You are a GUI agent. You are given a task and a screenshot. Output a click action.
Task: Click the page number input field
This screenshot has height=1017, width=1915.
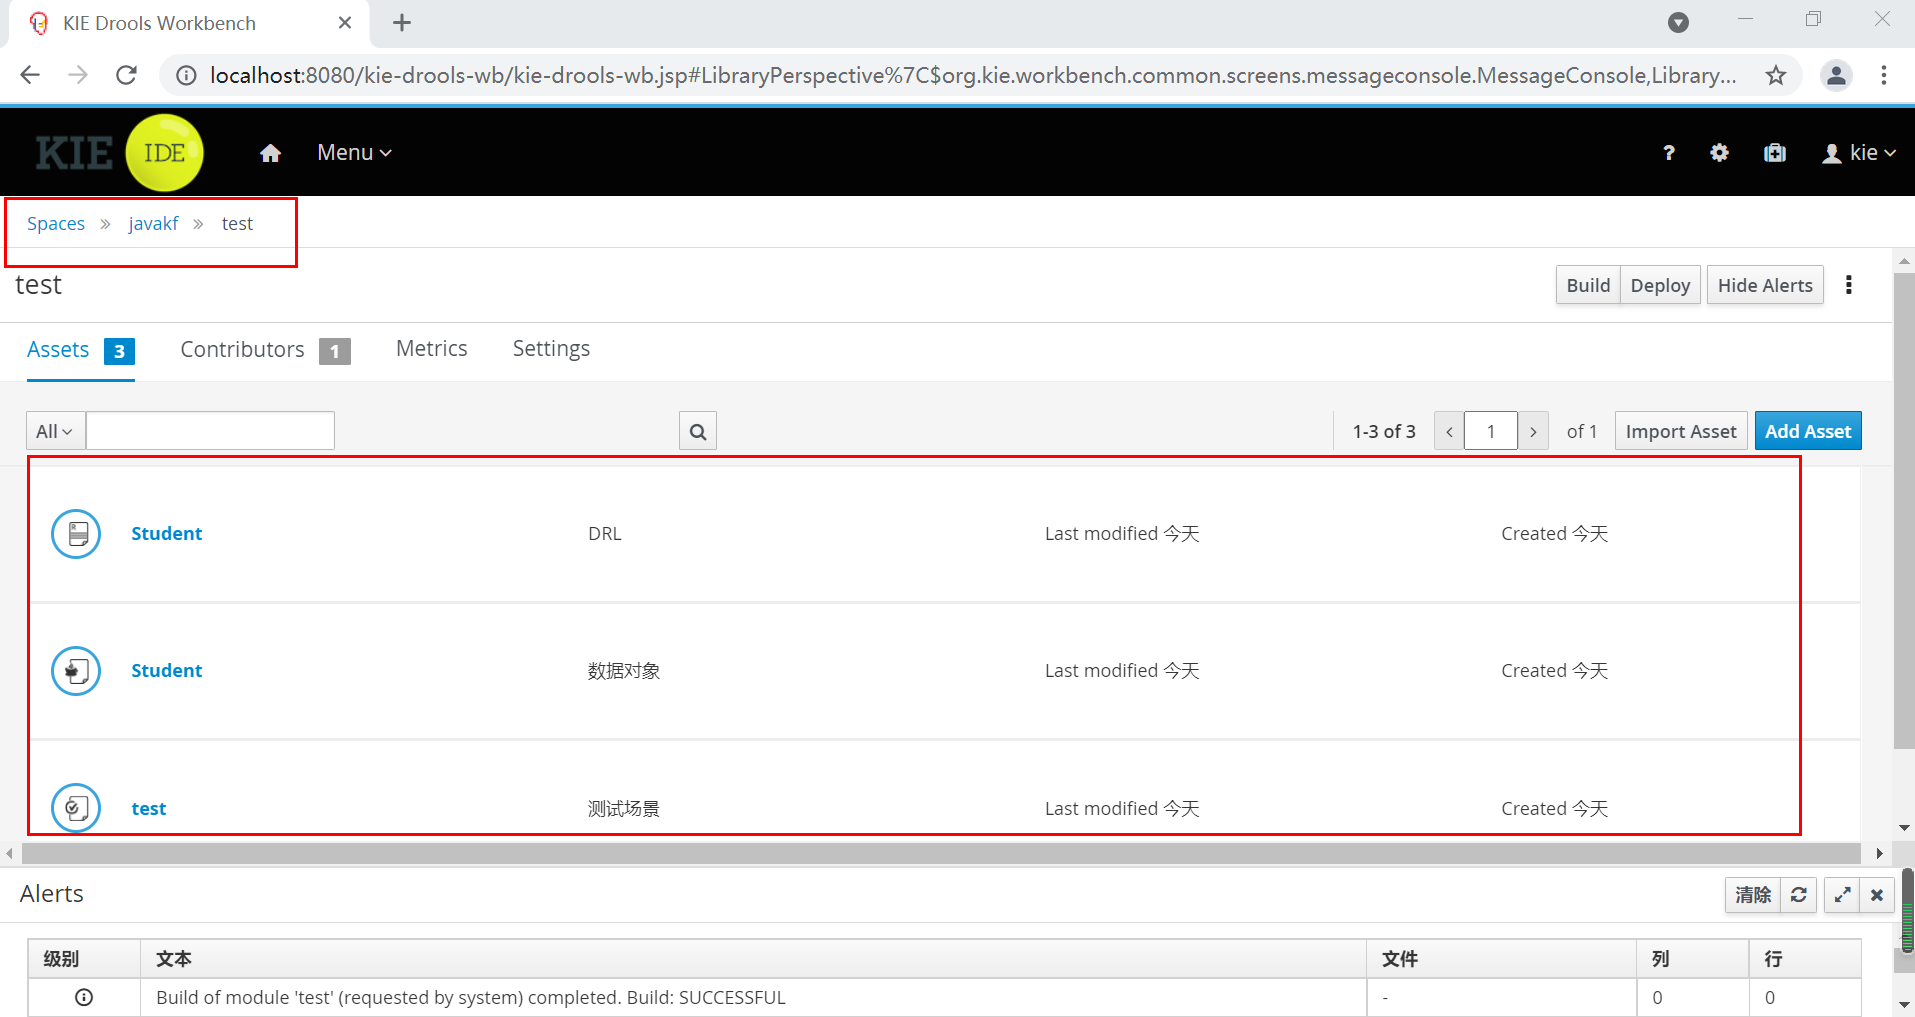[x=1490, y=430]
